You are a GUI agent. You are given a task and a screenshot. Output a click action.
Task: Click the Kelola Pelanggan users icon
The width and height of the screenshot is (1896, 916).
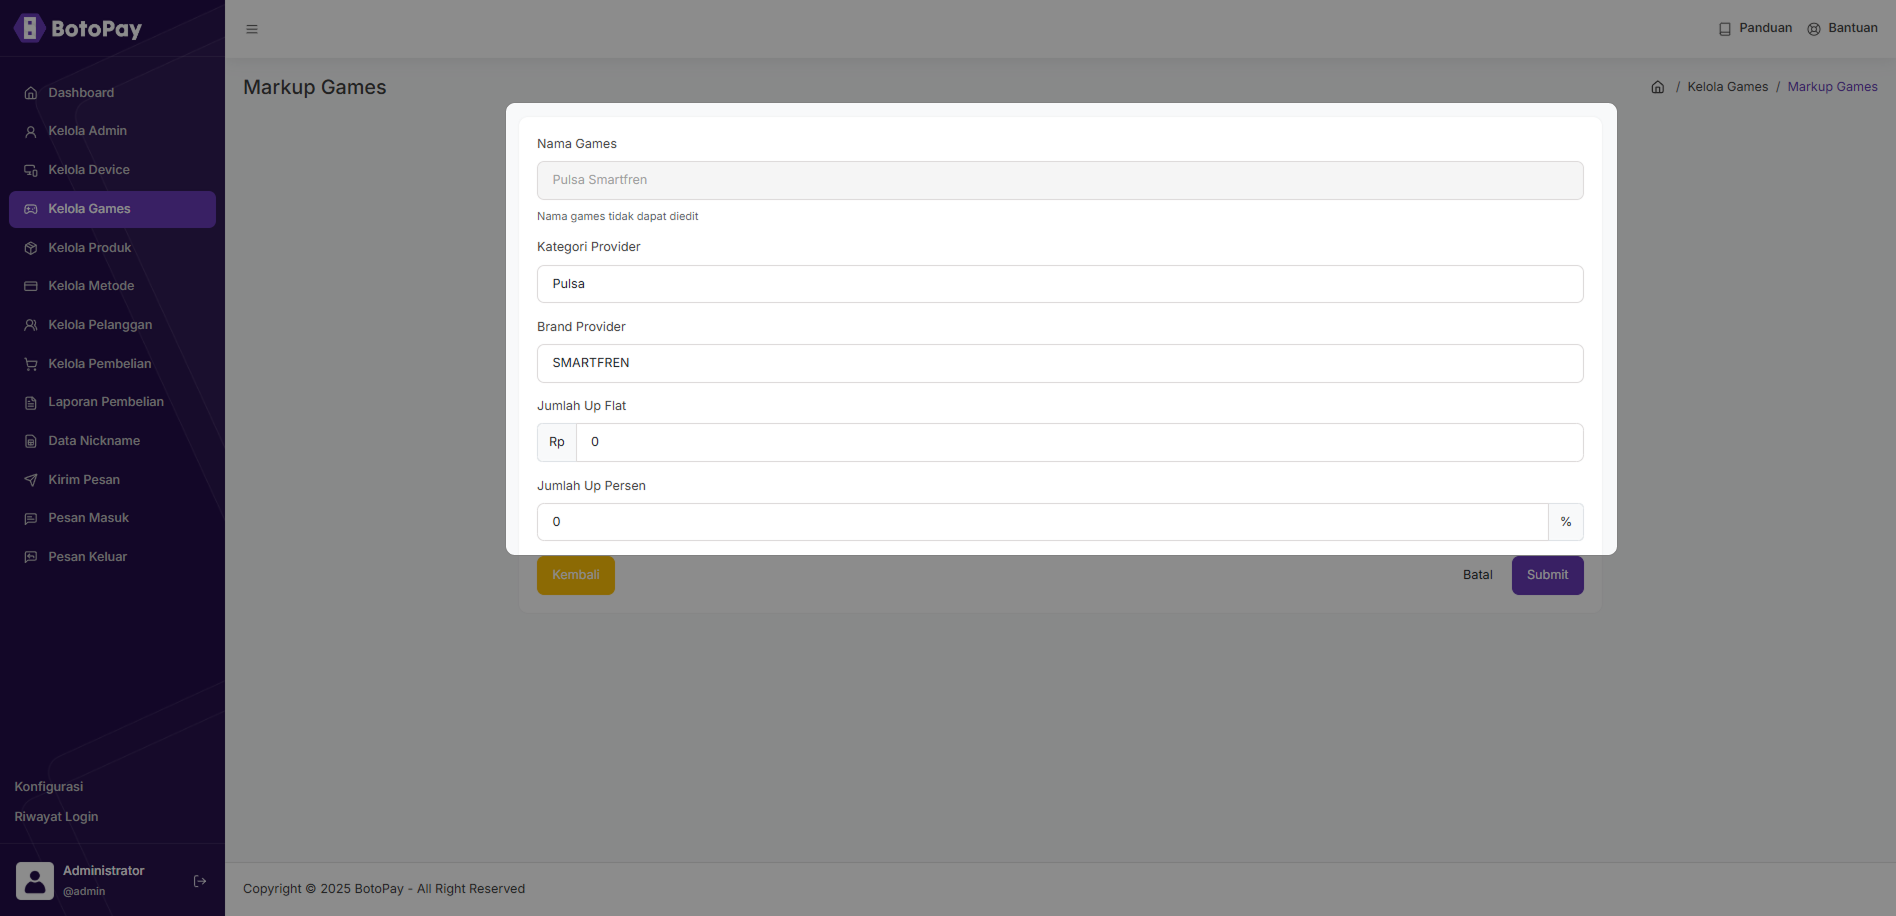31,325
